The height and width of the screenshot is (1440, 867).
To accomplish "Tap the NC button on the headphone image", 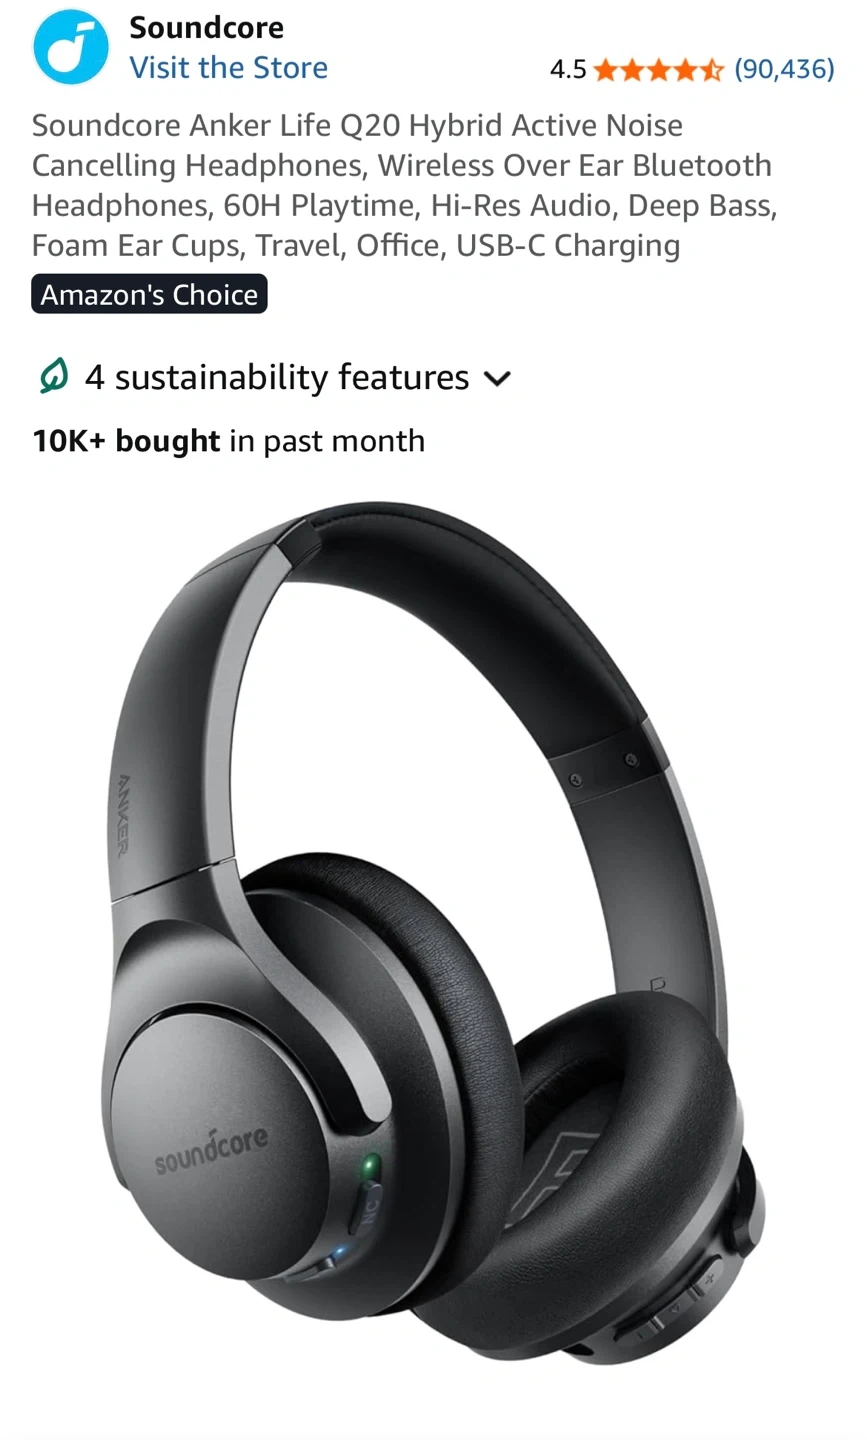I will pos(367,1208).
